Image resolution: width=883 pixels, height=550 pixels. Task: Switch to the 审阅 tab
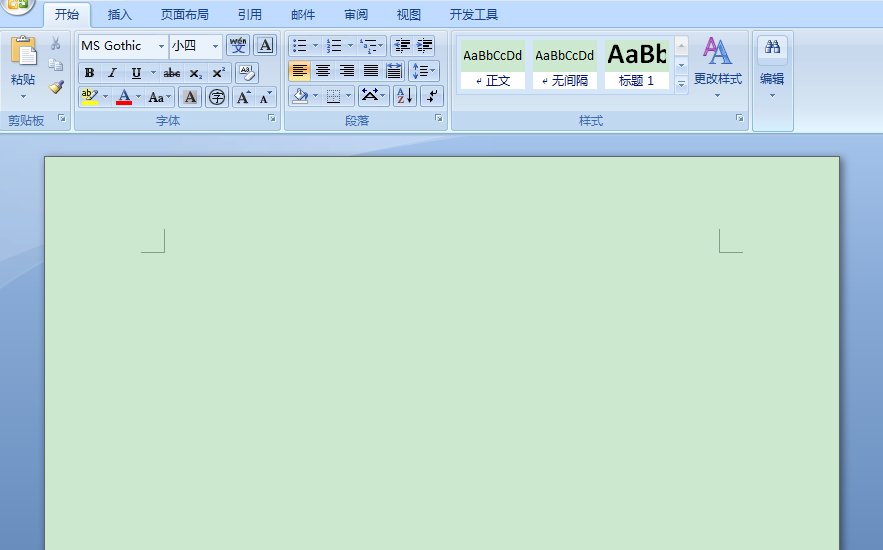click(x=356, y=15)
